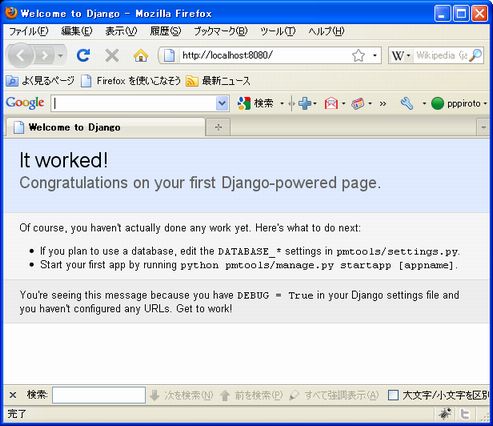Click すべて強調表示(A) highlight all
The height and width of the screenshot is (426, 493).
pyautogui.click(x=334, y=395)
